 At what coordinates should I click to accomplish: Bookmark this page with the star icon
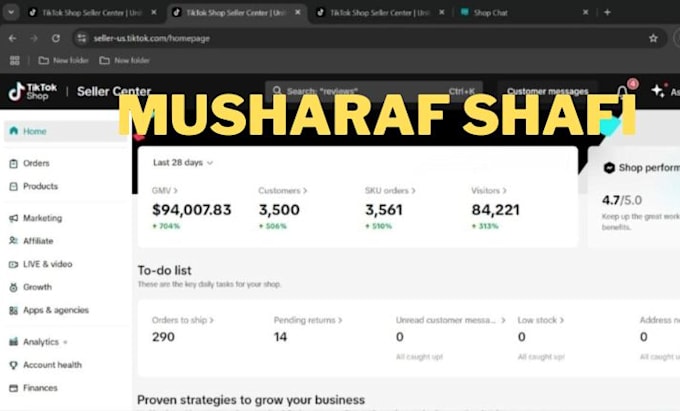click(x=653, y=38)
